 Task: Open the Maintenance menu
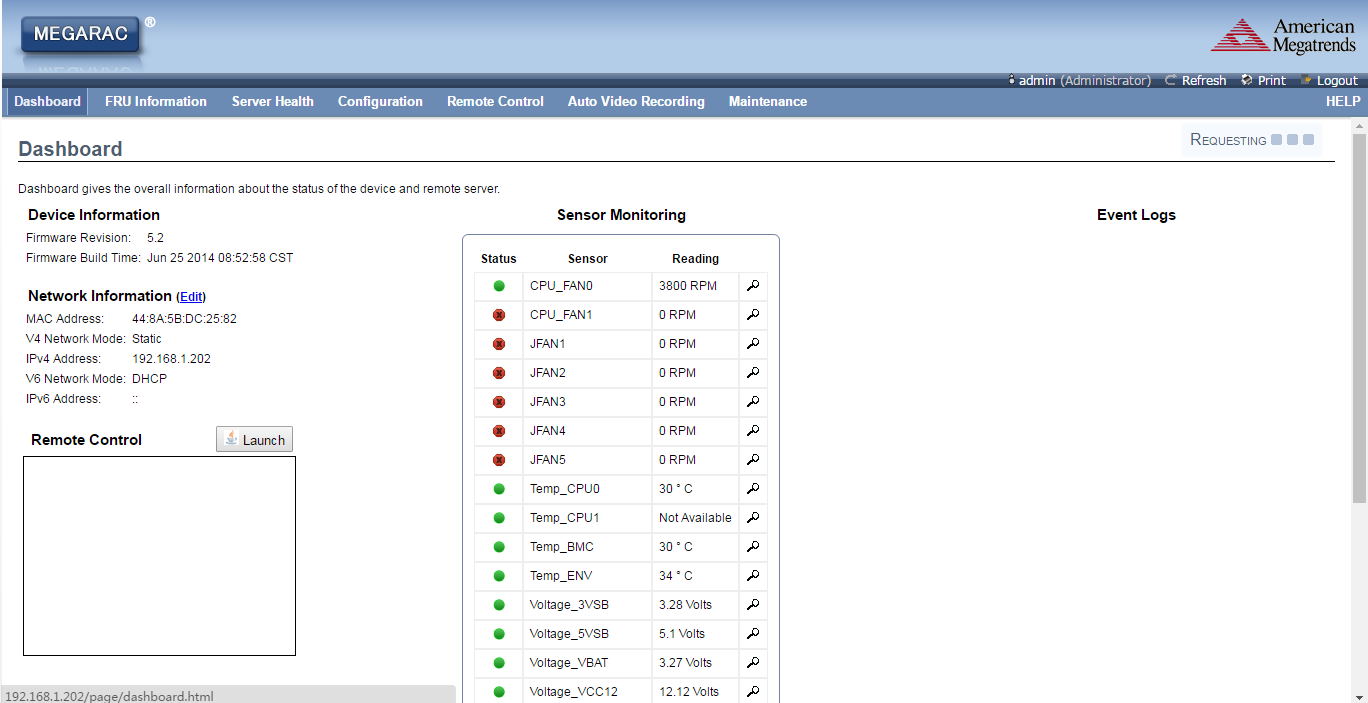(768, 102)
